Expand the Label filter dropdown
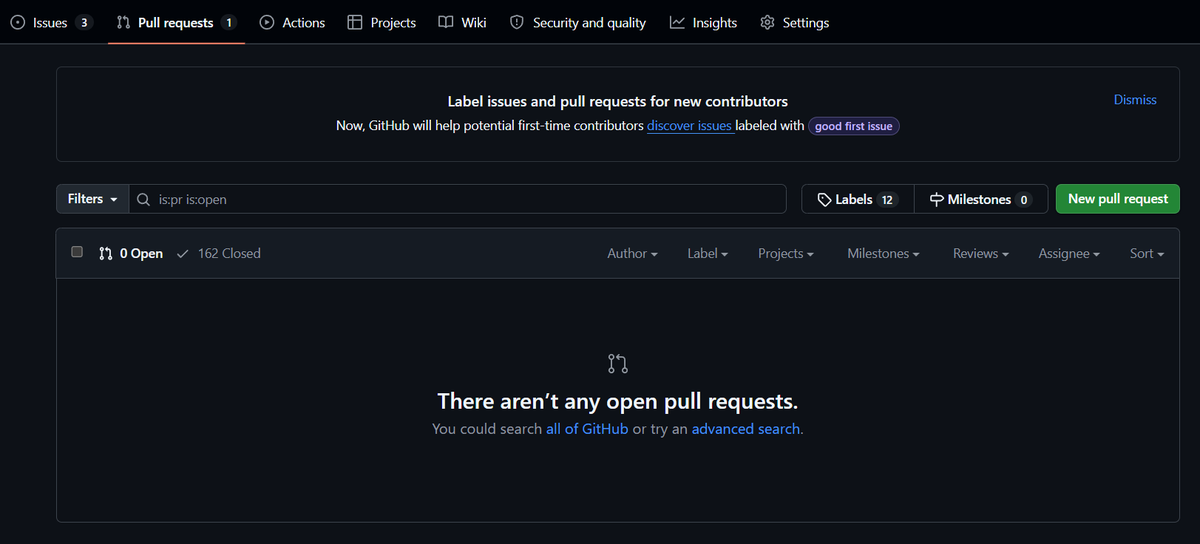This screenshot has height=544, width=1200. pyautogui.click(x=707, y=254)
